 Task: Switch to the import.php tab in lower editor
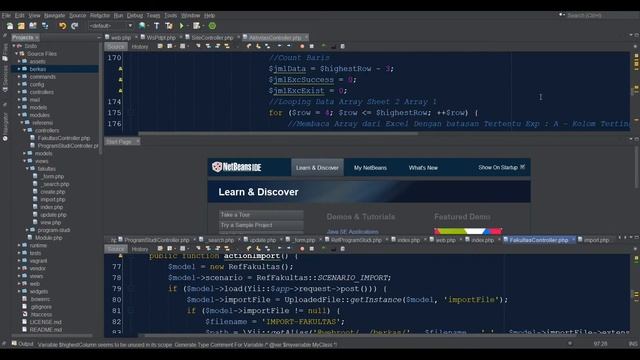click(x=596, y=240)
